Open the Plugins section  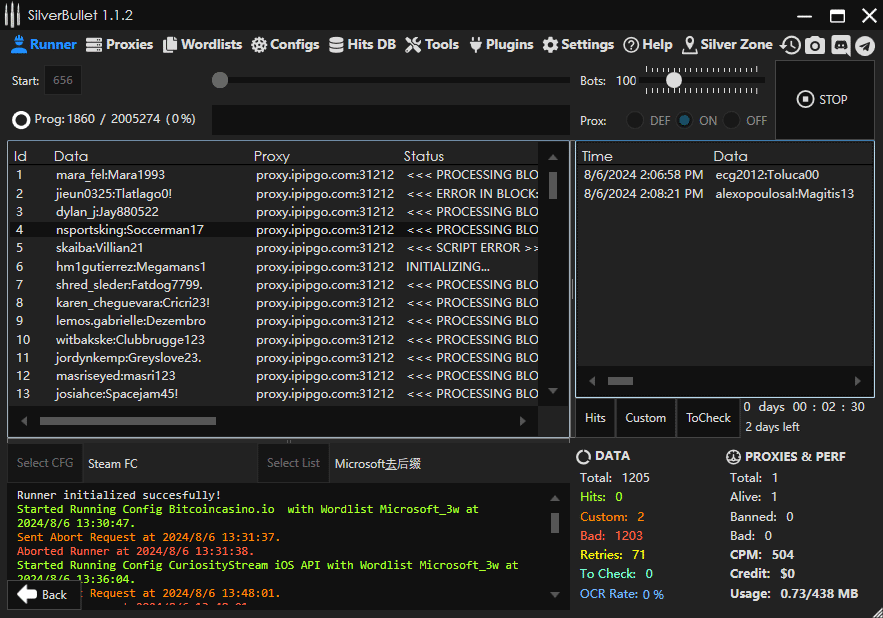tap(501, 45)
